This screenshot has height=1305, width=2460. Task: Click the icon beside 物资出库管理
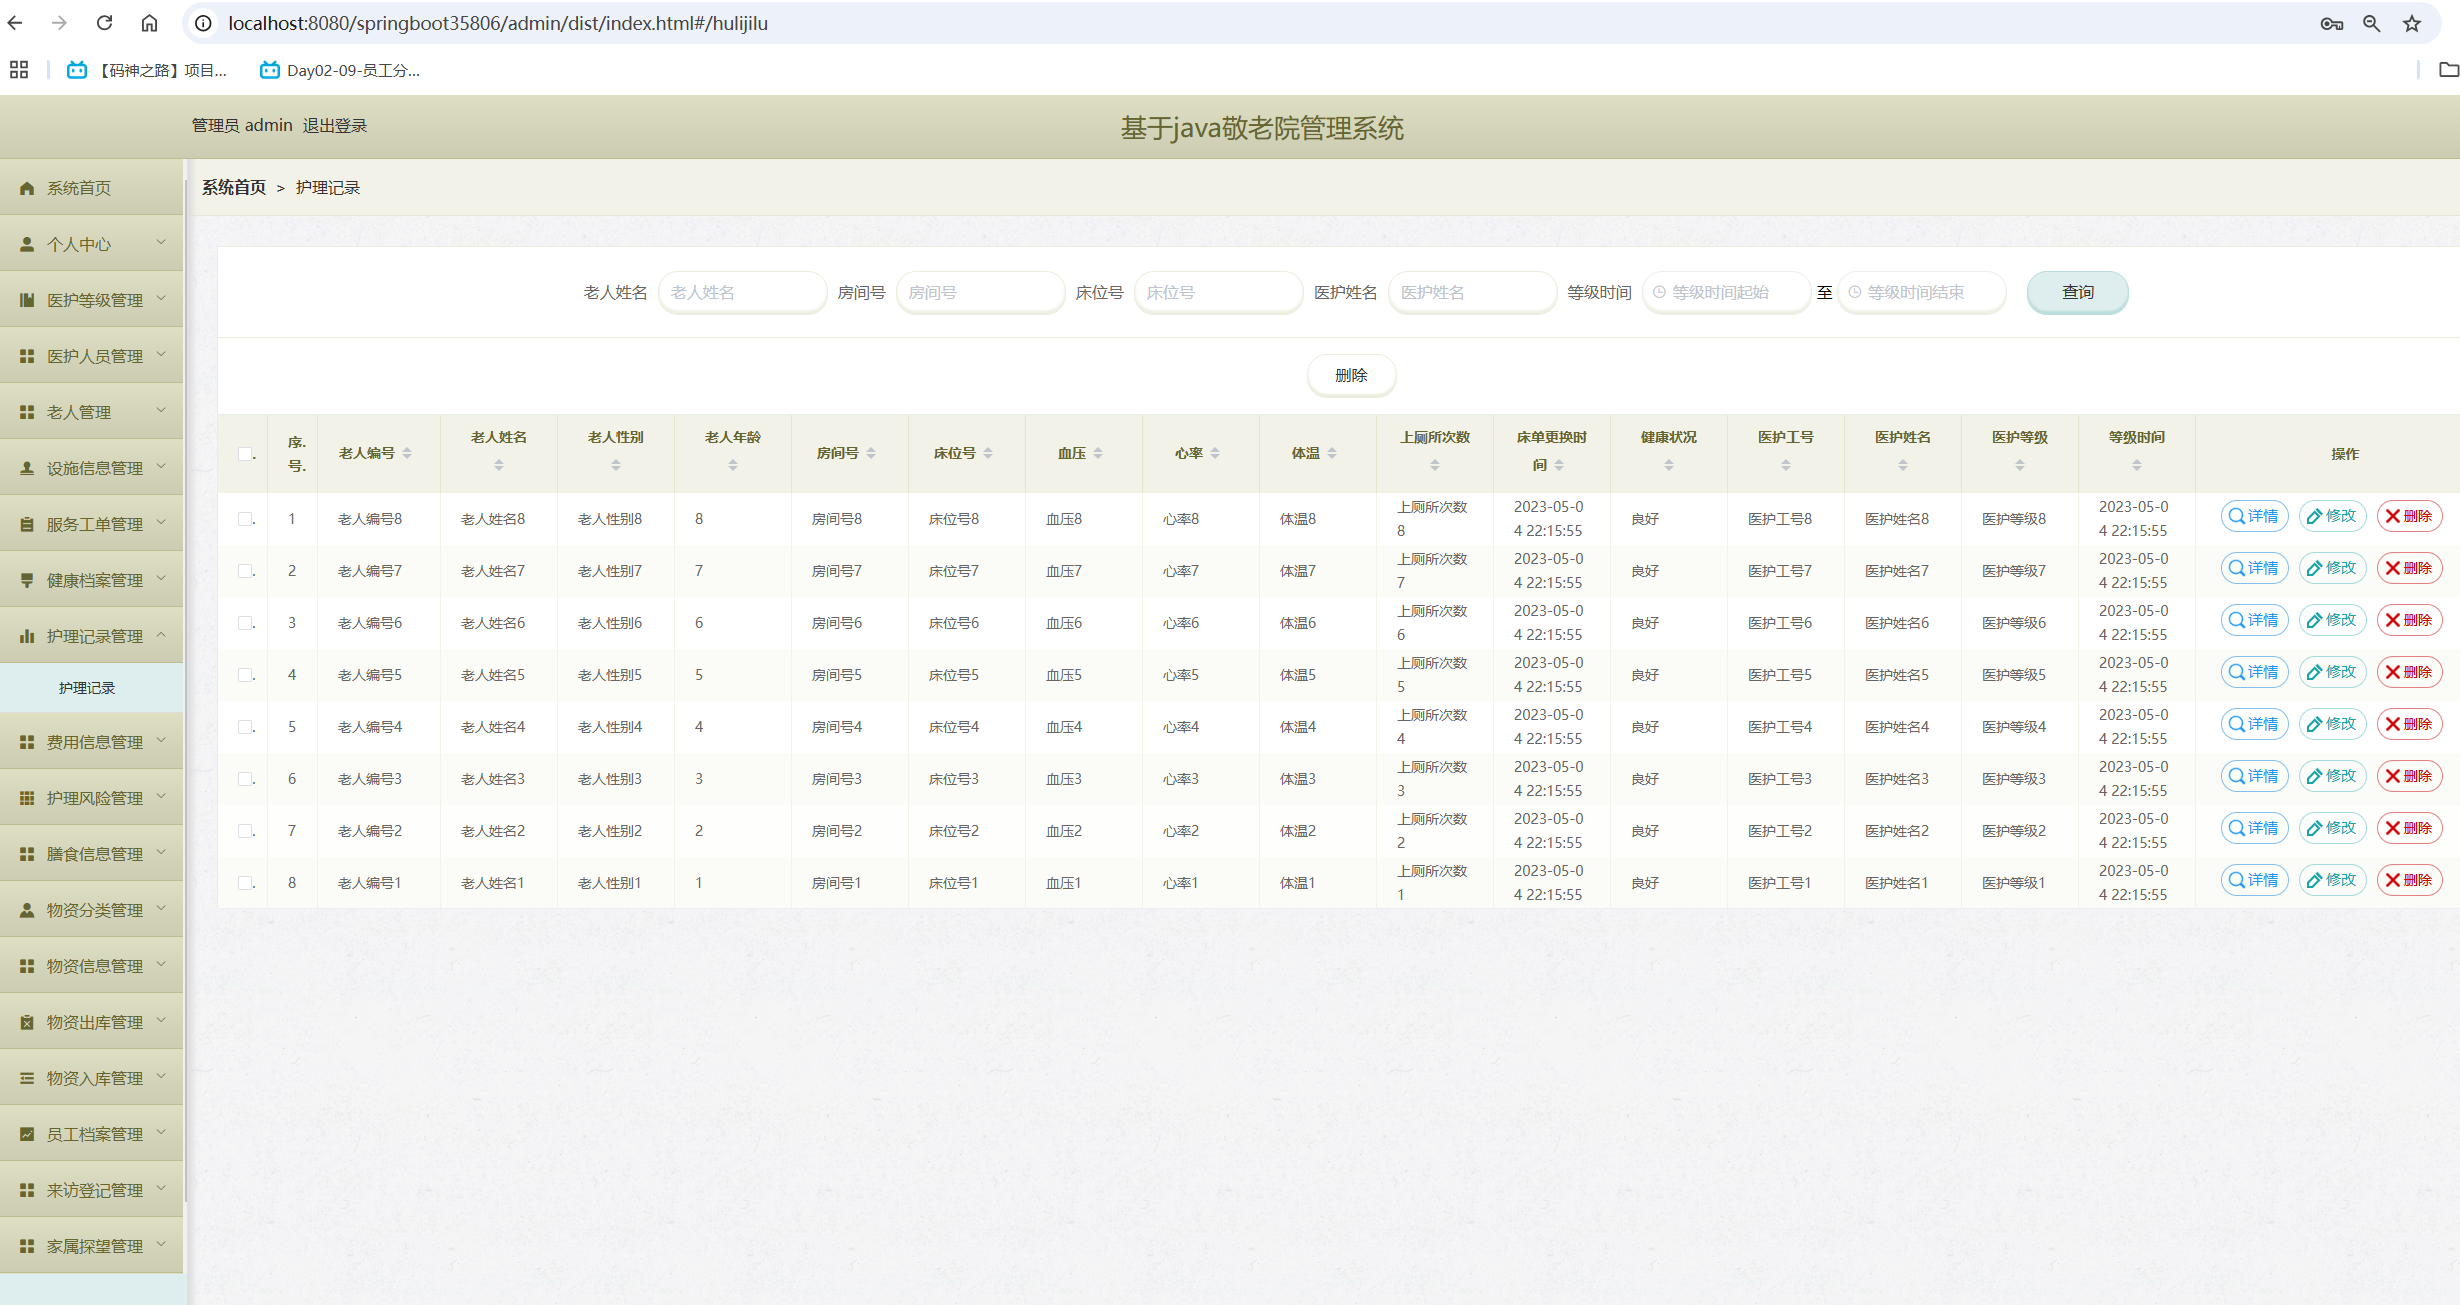(x=27, y=1022)
